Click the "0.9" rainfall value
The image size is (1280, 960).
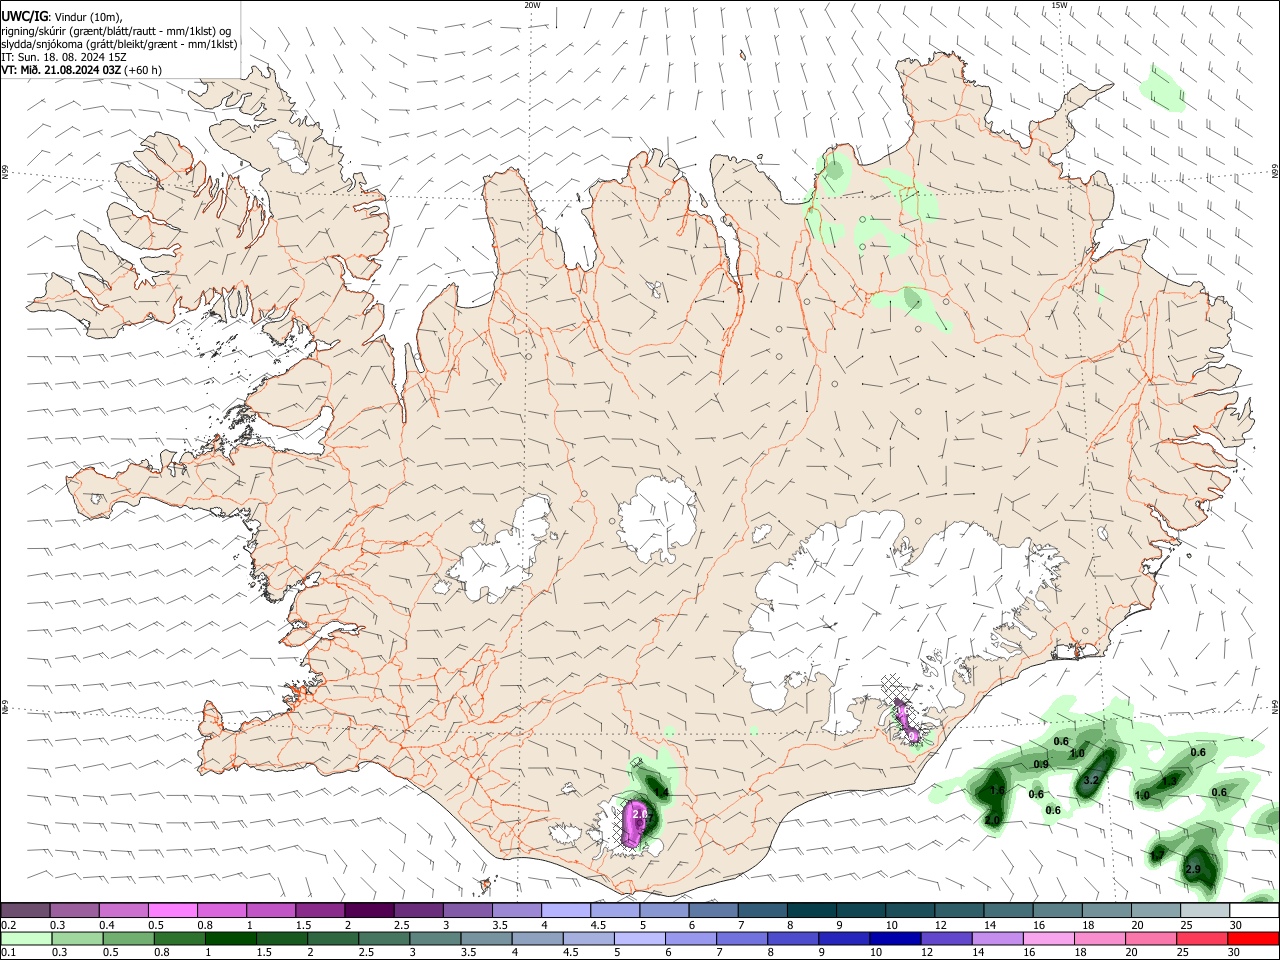(x=1040, y=765)
